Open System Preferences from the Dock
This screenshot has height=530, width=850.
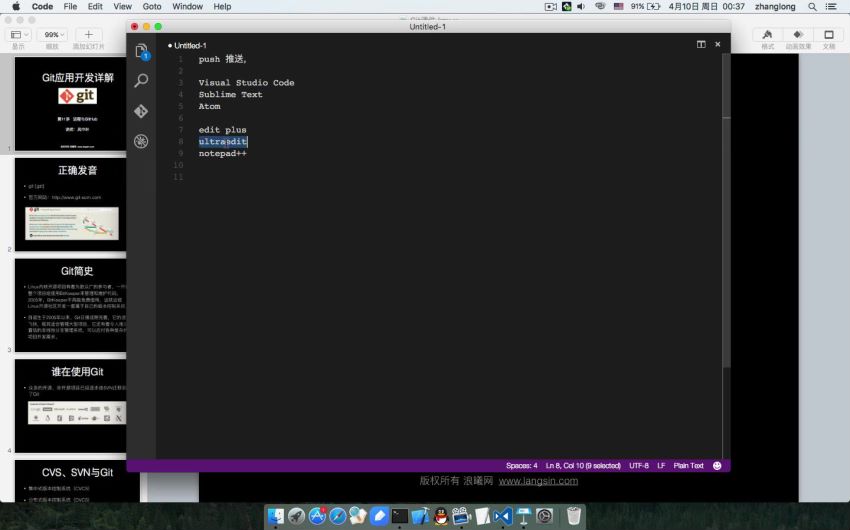[x=544, y=516]
